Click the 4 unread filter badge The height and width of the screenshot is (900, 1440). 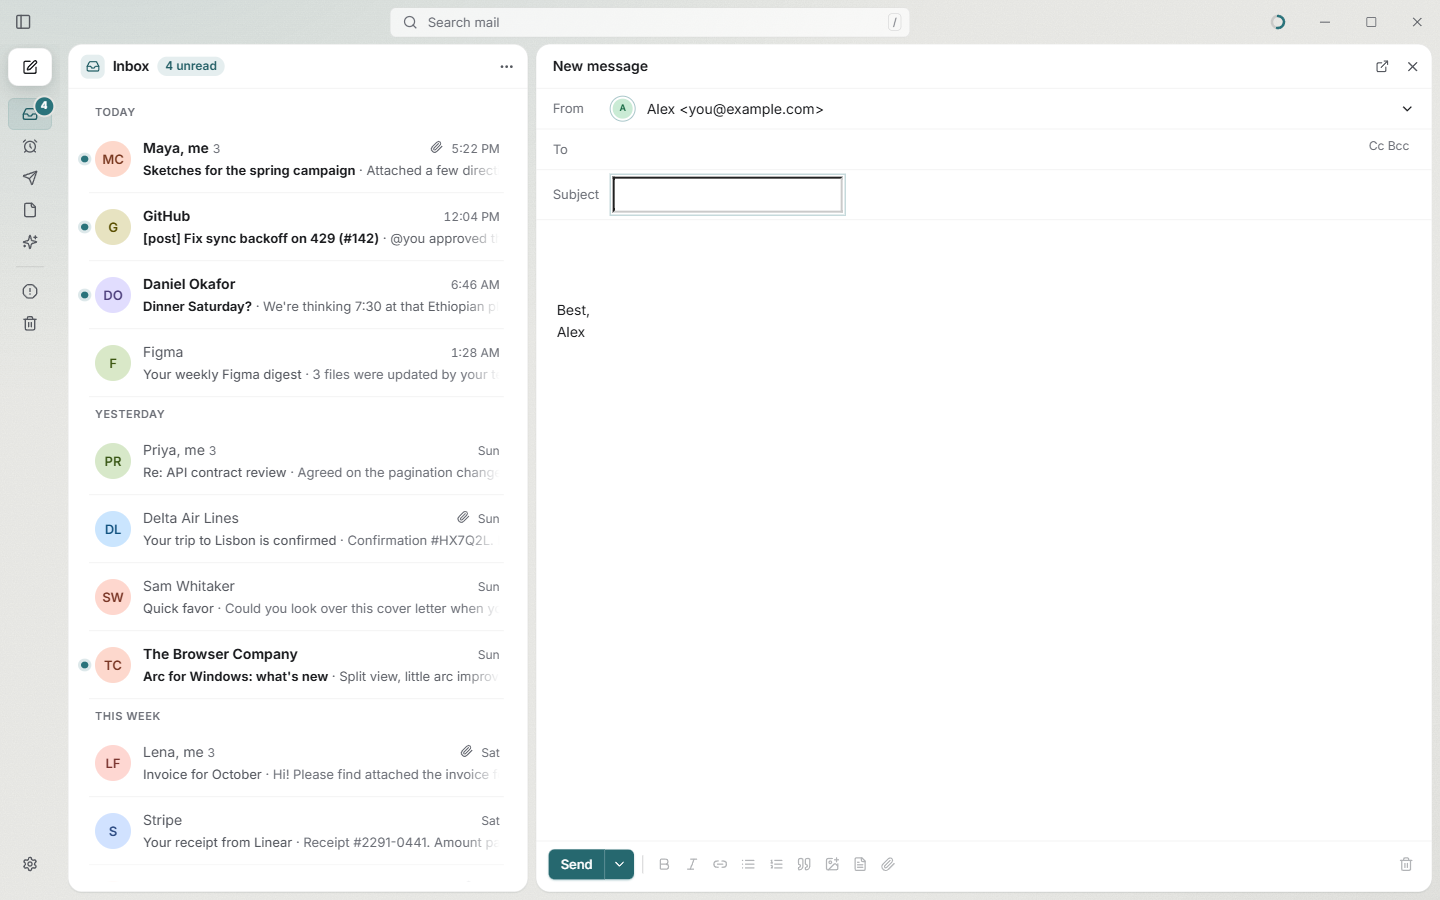click(x=193, y=66)
